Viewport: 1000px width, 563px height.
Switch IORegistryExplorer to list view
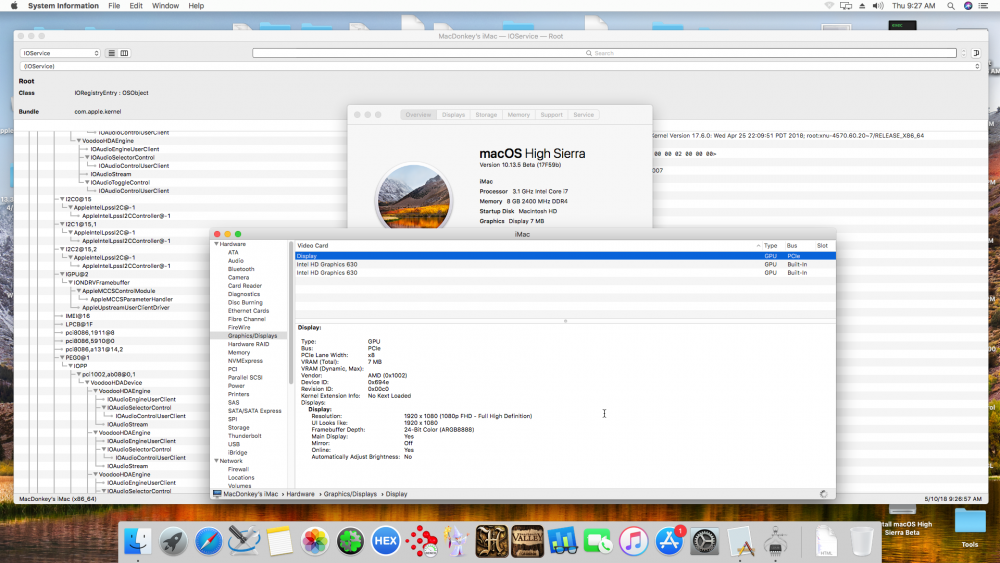(x=112, y=53)
